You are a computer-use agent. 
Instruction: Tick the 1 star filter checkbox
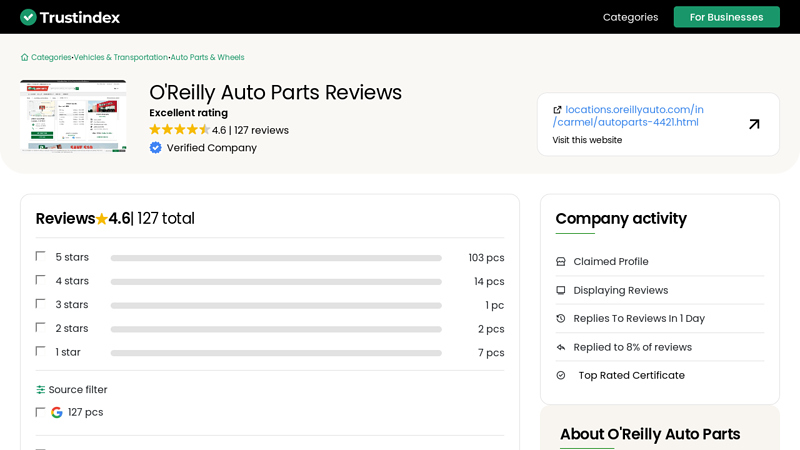pos(40,351)
